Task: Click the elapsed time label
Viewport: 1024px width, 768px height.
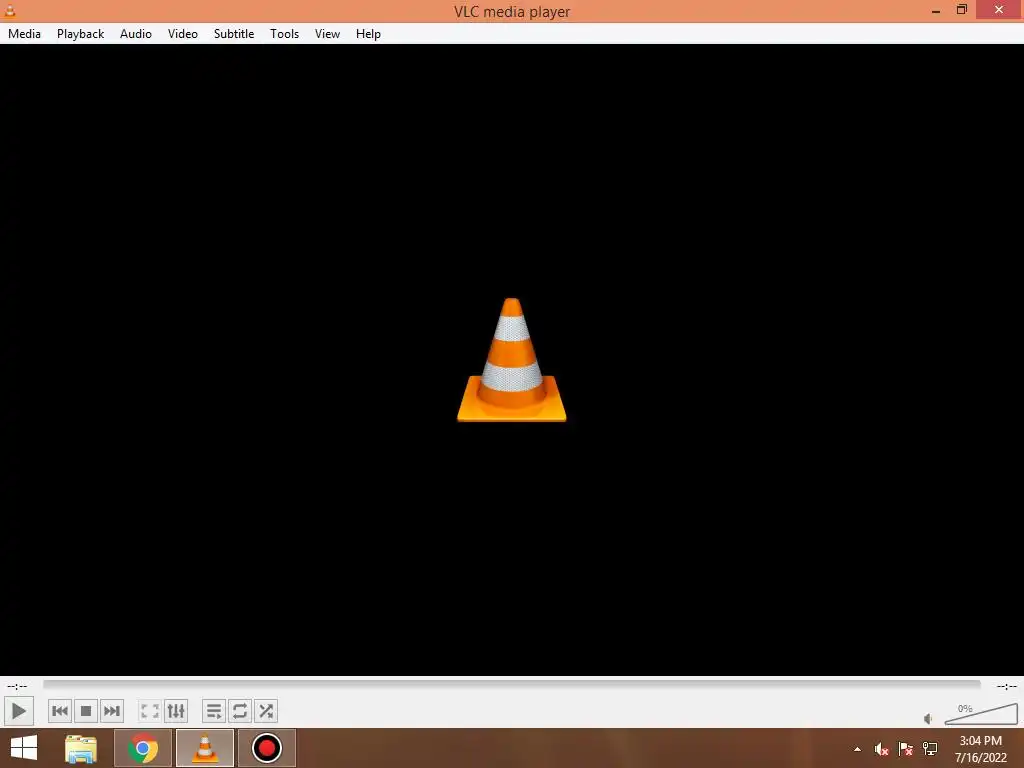Action: click(17, 686)
